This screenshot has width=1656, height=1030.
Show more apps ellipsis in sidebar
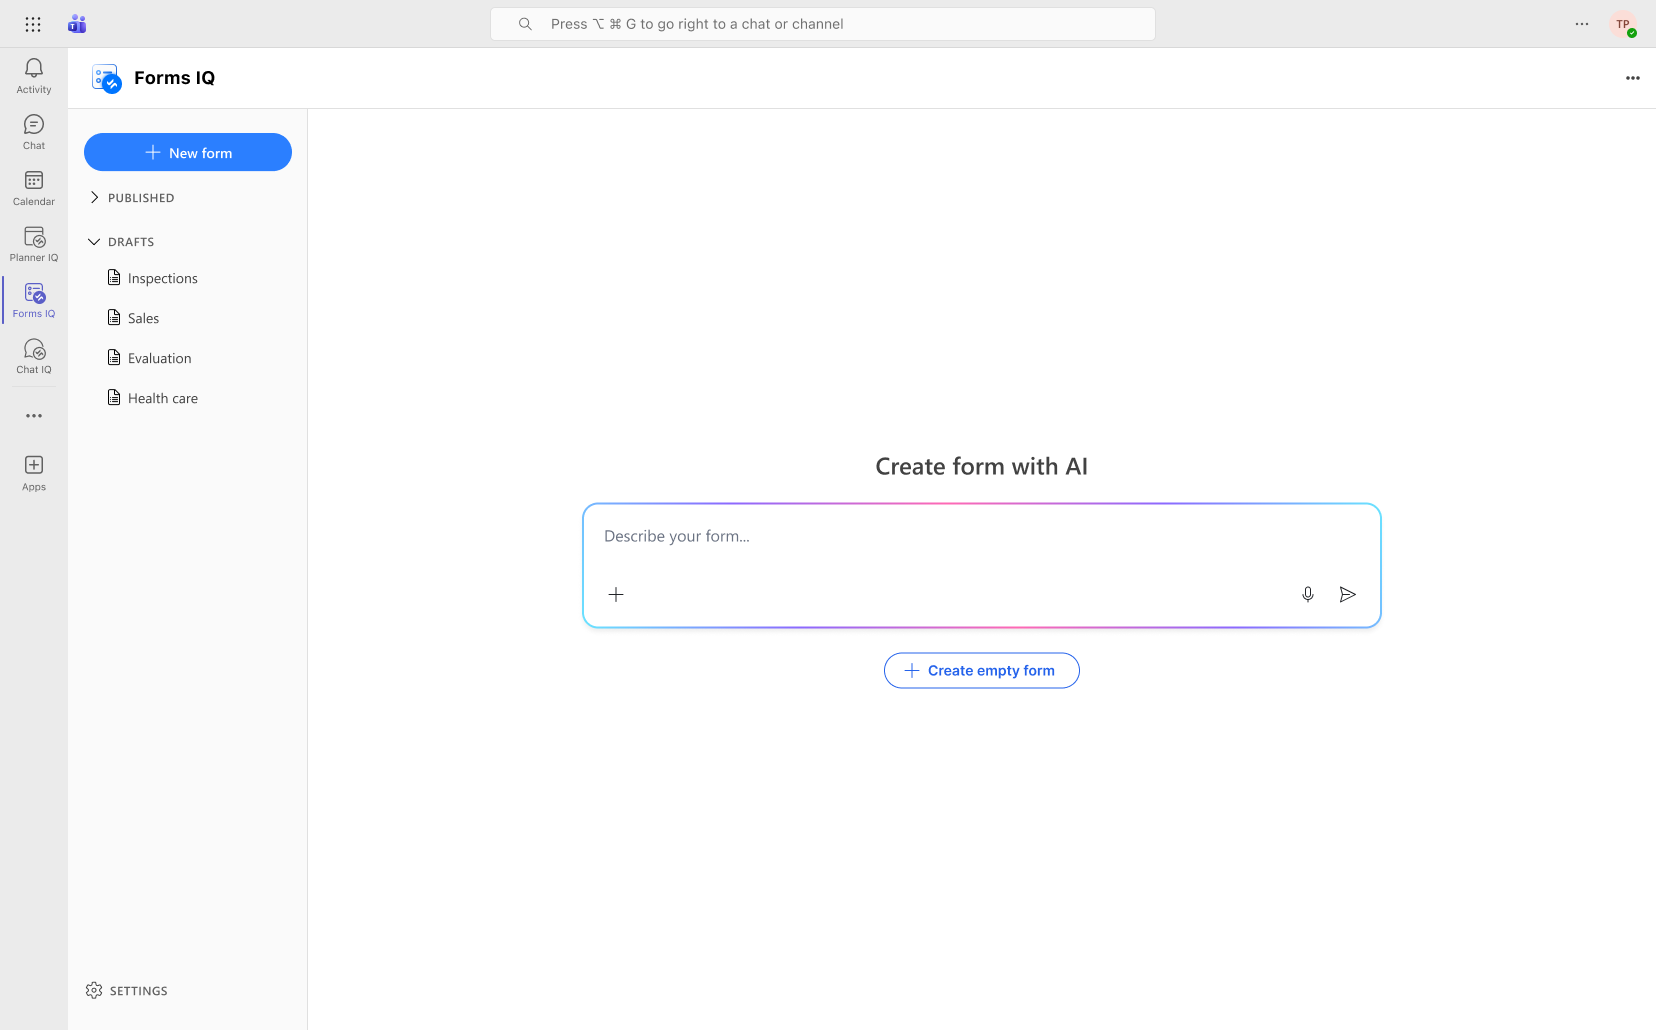point(34,416)
